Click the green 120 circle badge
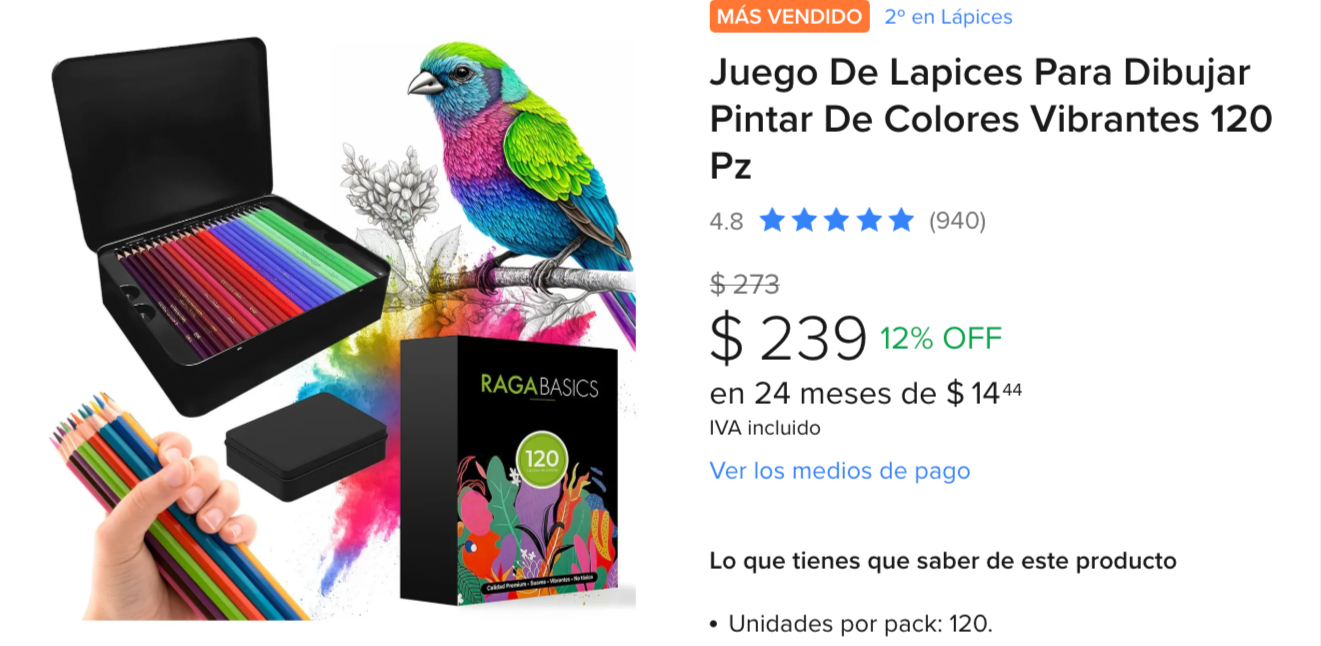1321x646 pixels. pyautogui.click(x=542, y=461)
